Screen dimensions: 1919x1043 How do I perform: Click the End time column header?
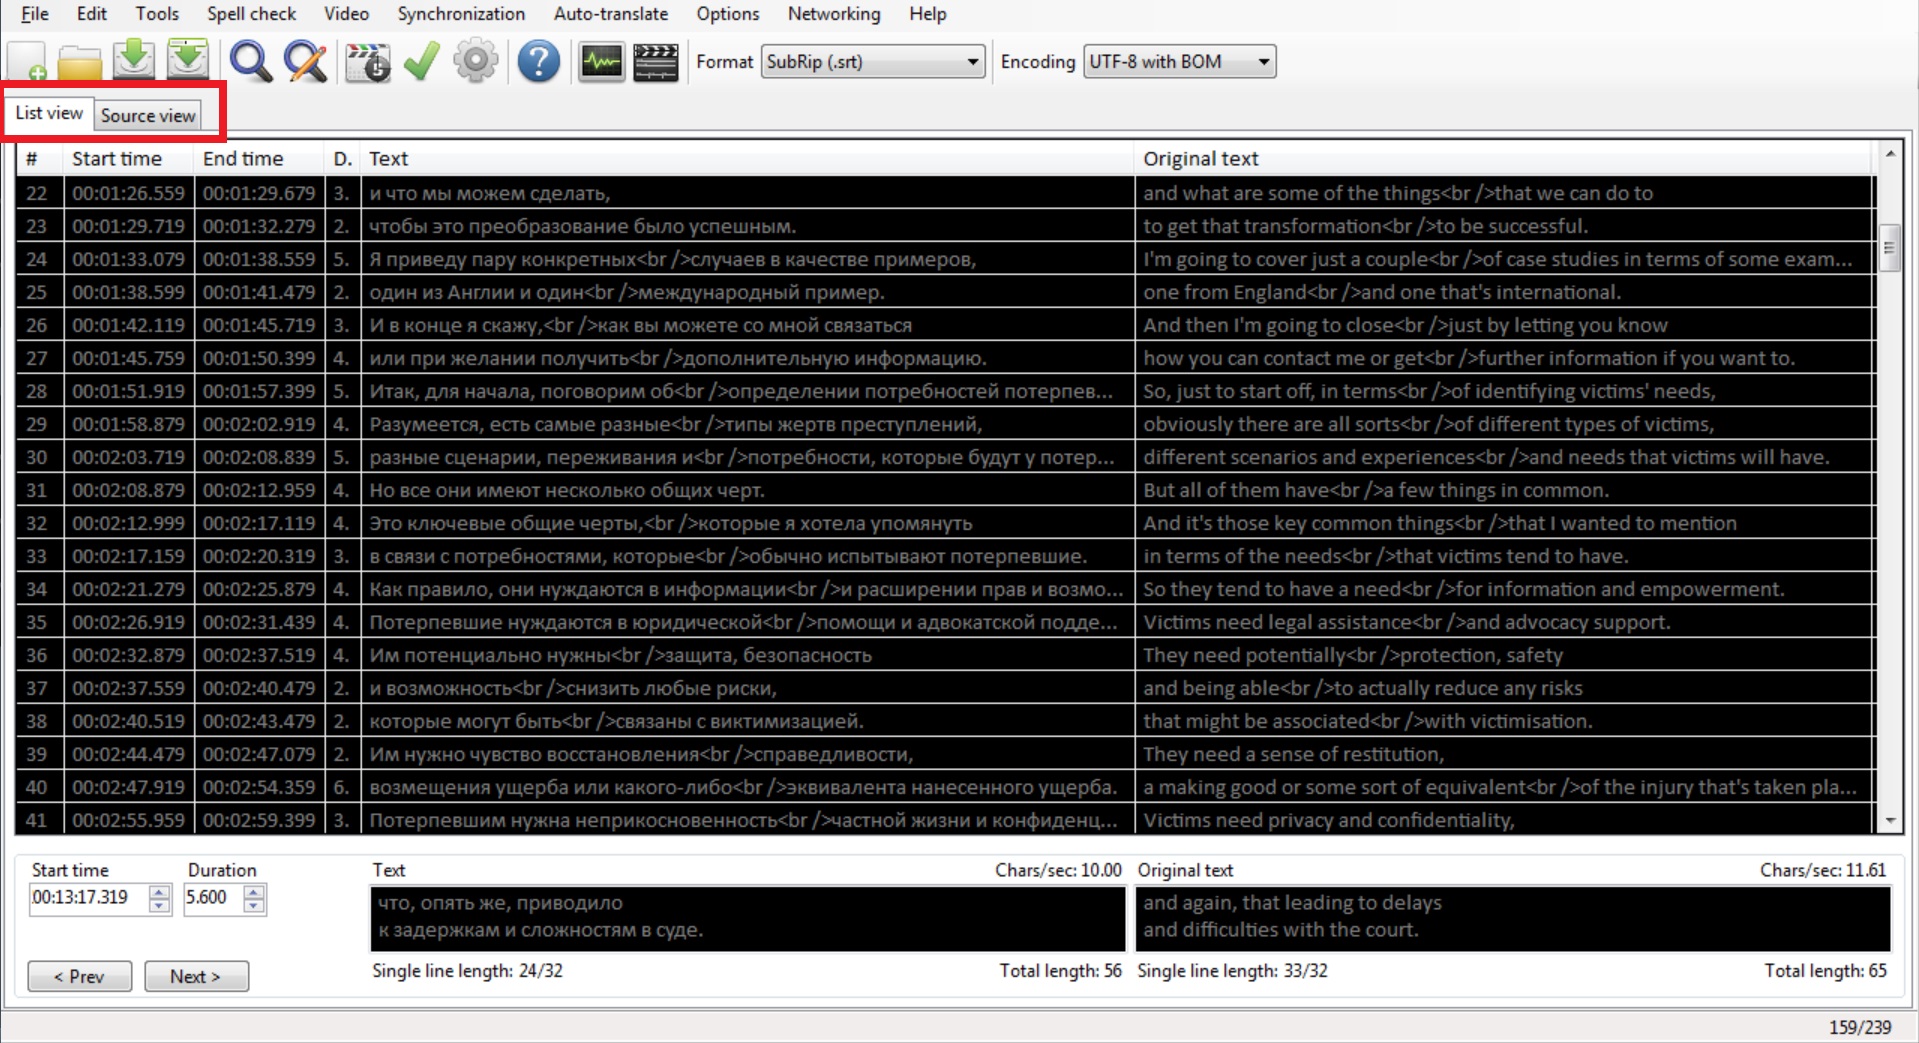(x=258, y=159)
